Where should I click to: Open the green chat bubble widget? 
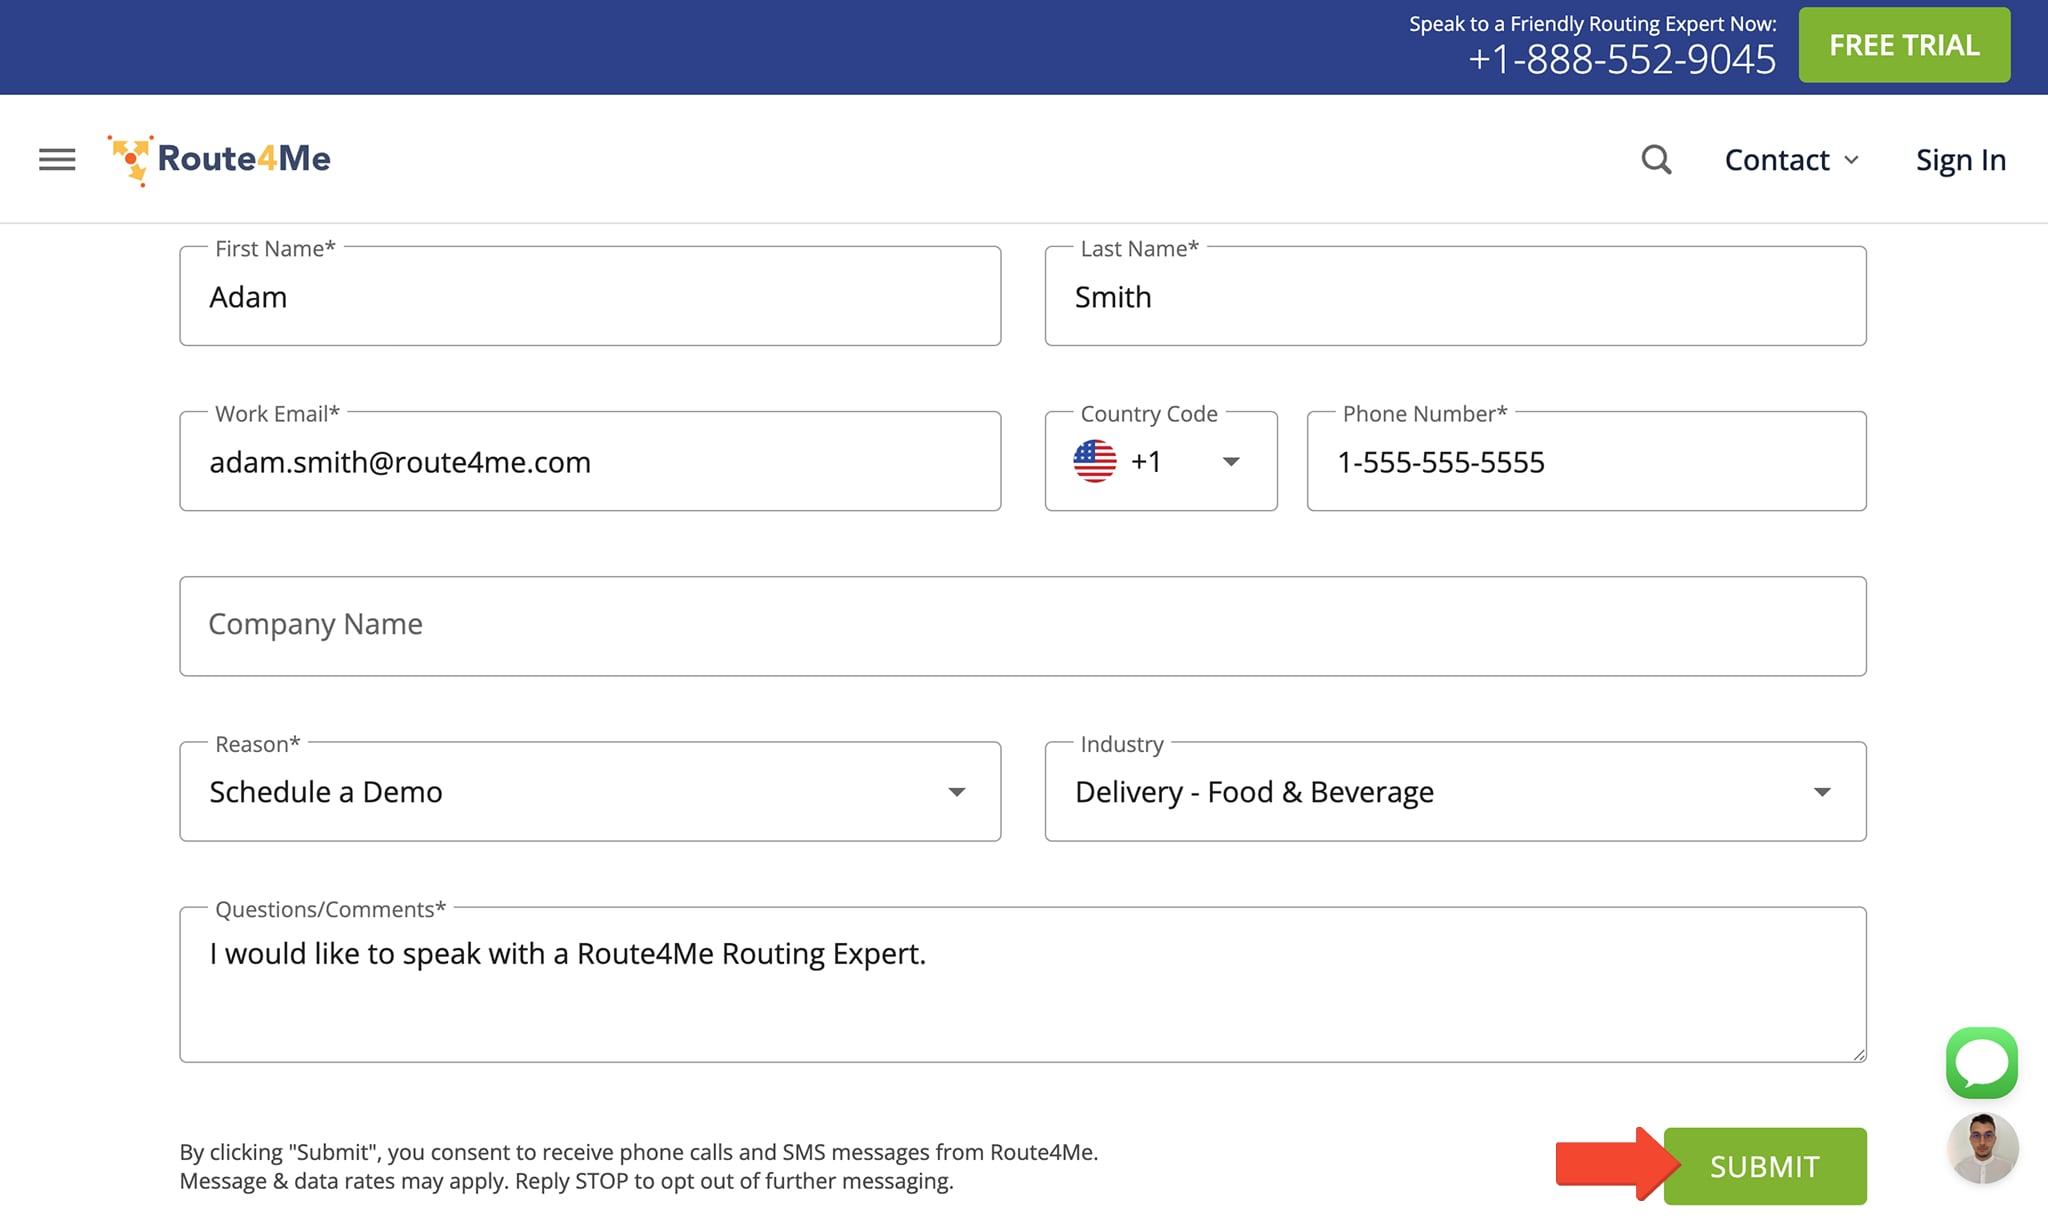(1981, 1062)
